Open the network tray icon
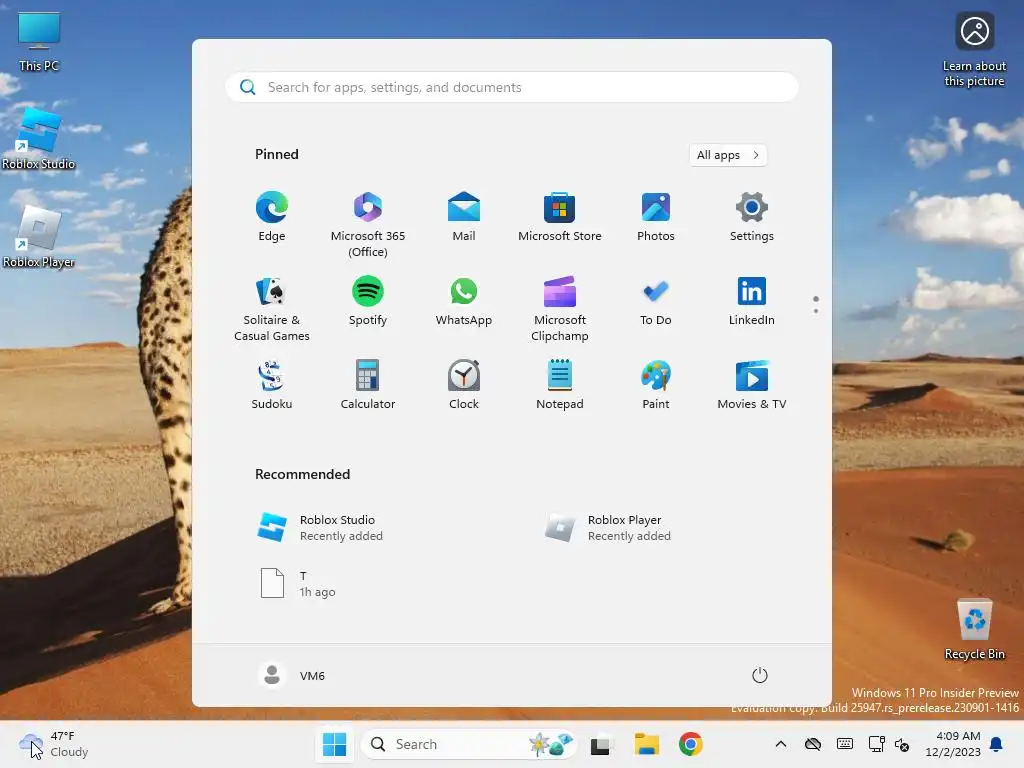The height and width of the screenshot is (768, 1024). [x=876, y=744]
